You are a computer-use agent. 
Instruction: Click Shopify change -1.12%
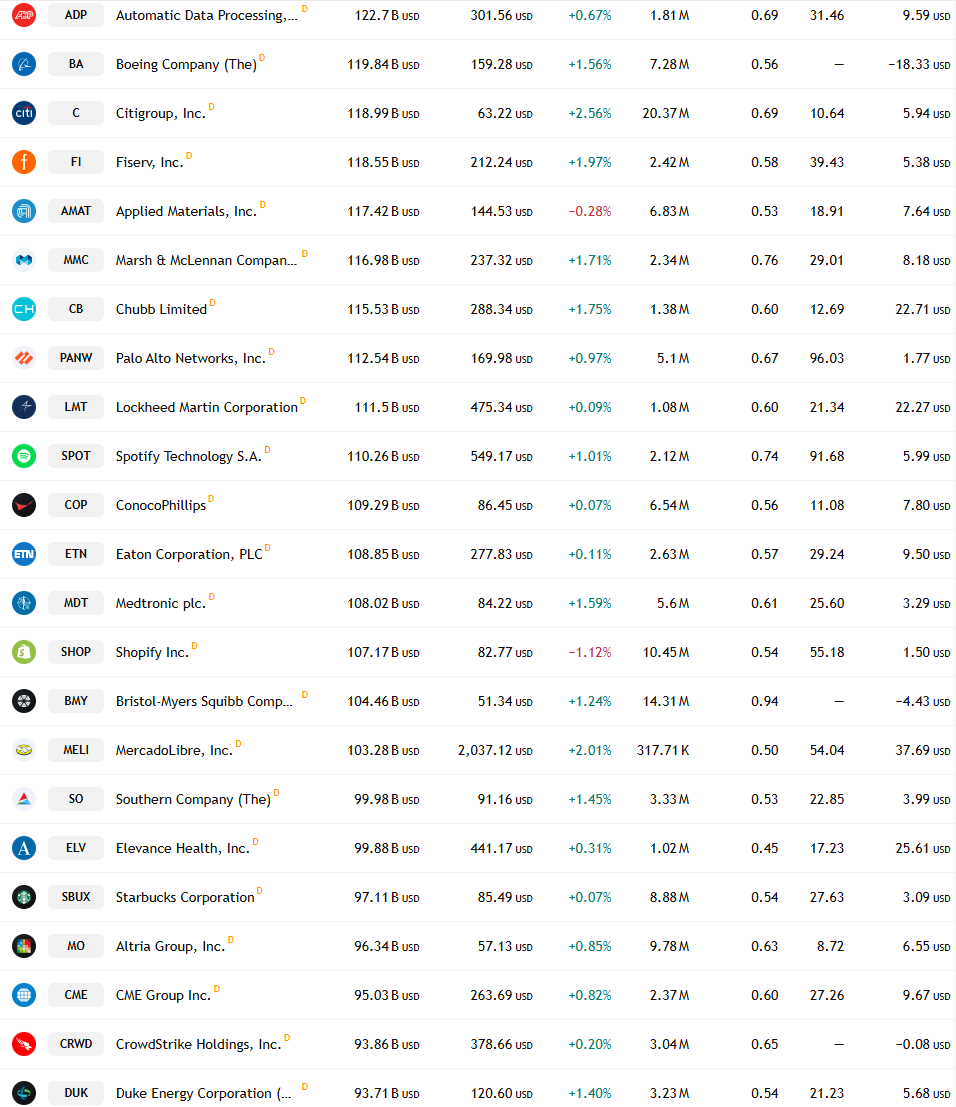coord(590,652)
